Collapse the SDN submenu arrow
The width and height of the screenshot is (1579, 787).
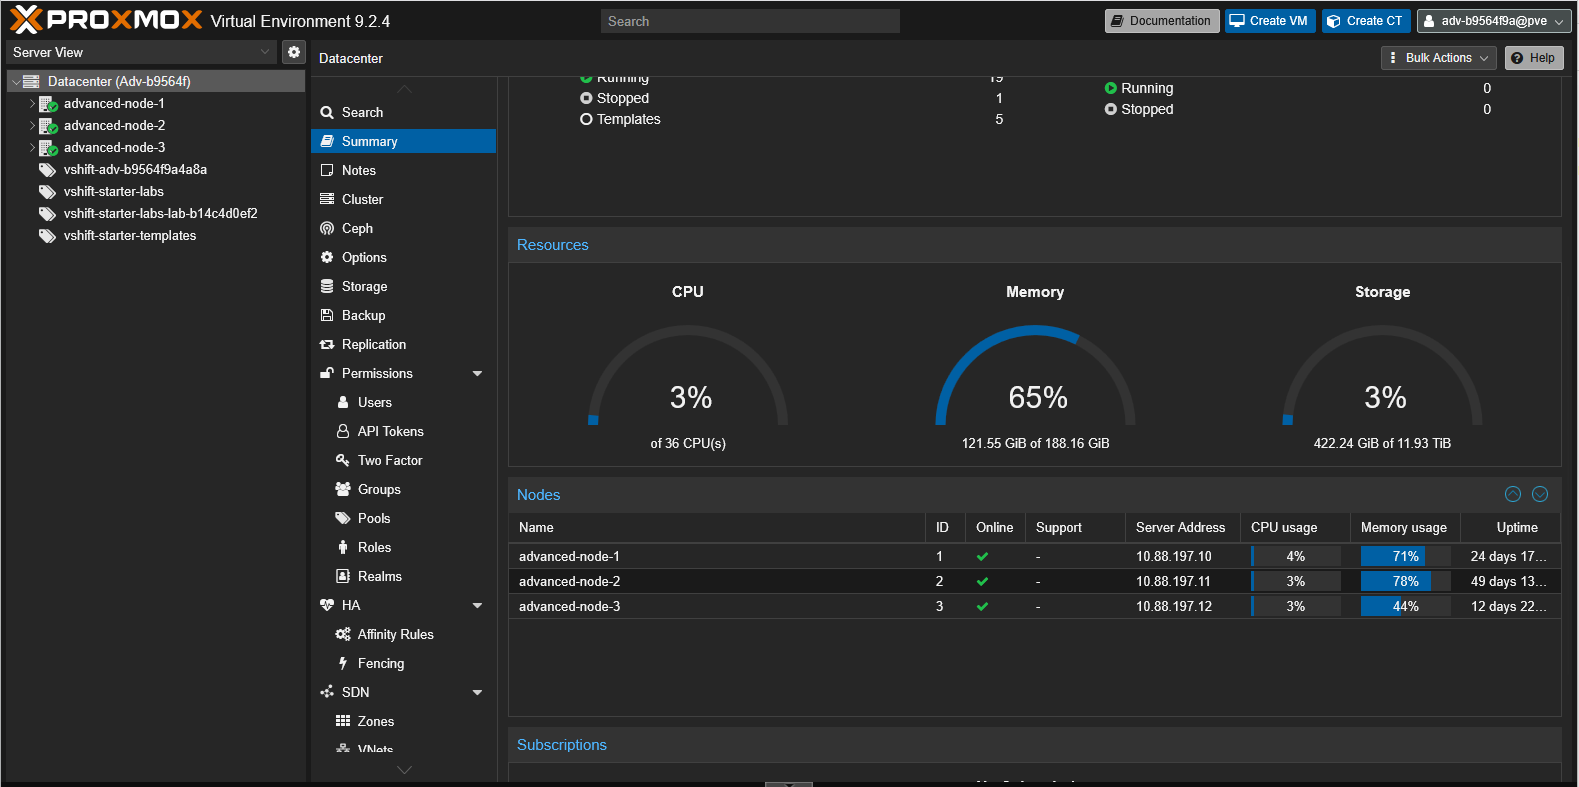[x=477, y=693]
